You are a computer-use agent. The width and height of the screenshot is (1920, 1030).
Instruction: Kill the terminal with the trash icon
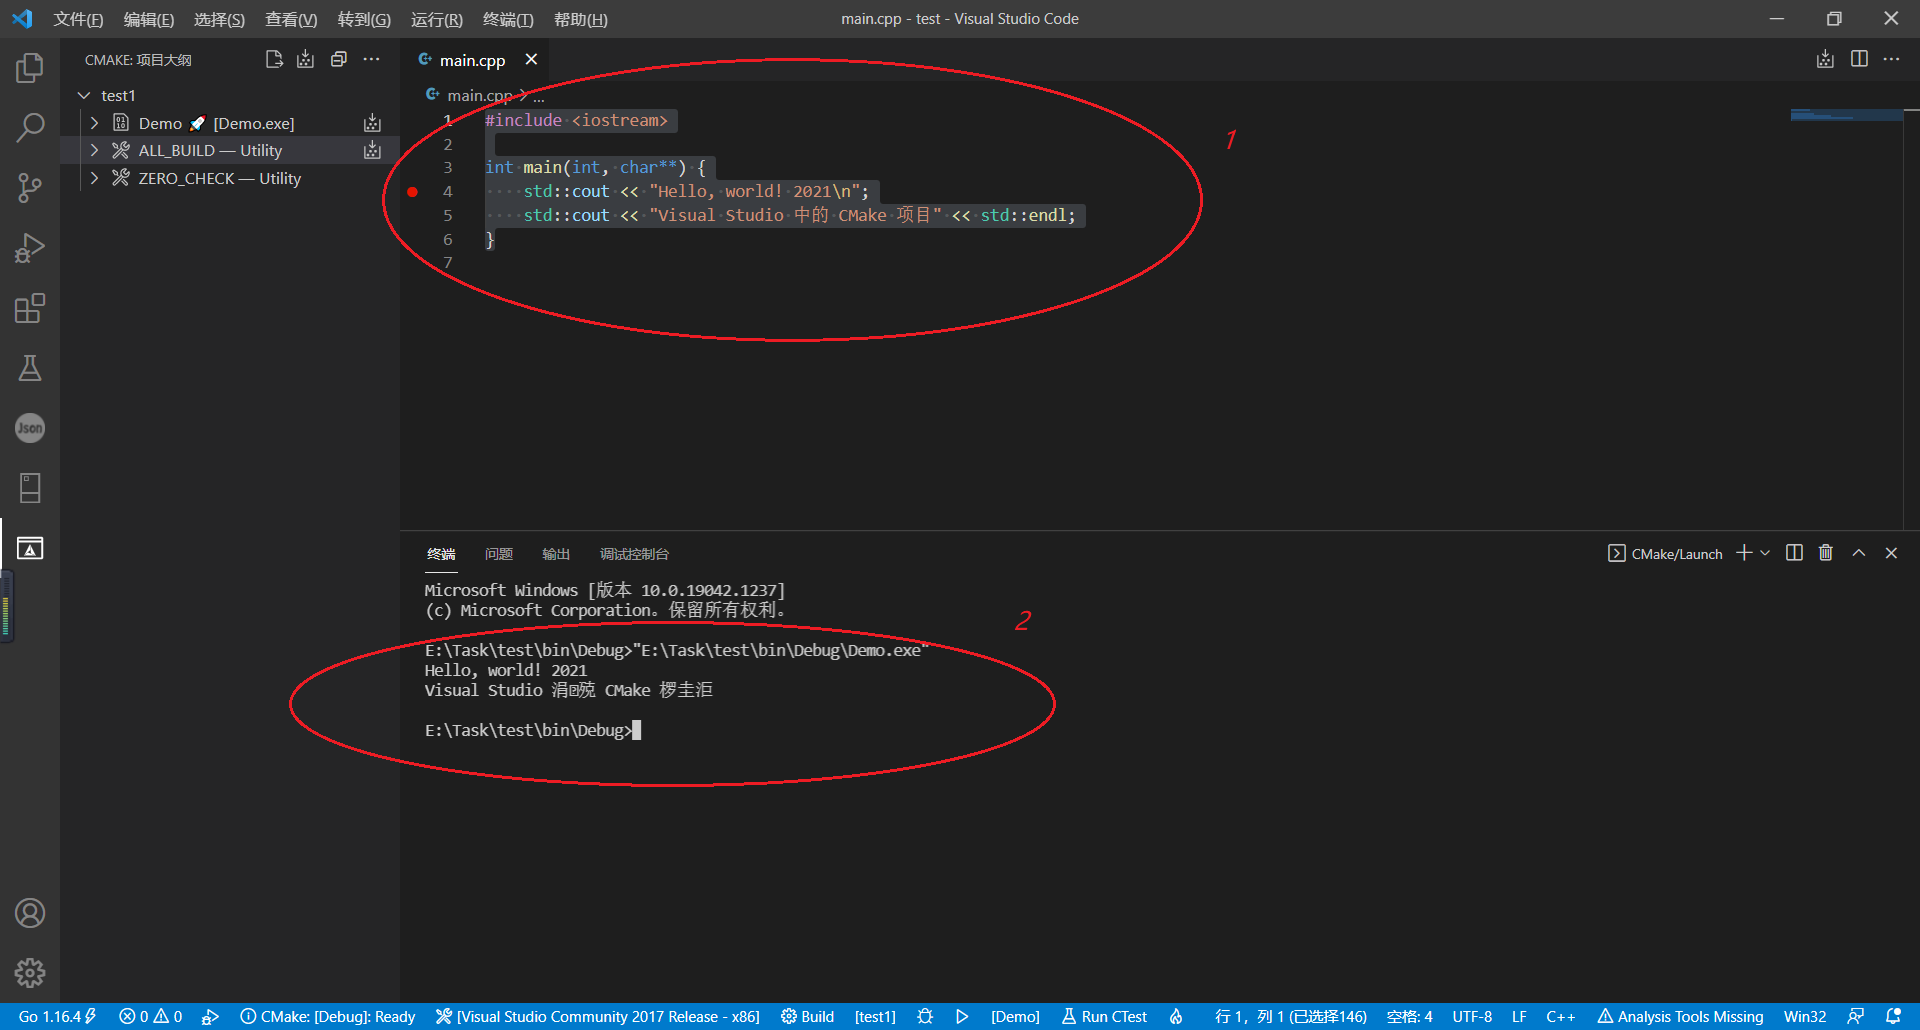point(1825,552)
